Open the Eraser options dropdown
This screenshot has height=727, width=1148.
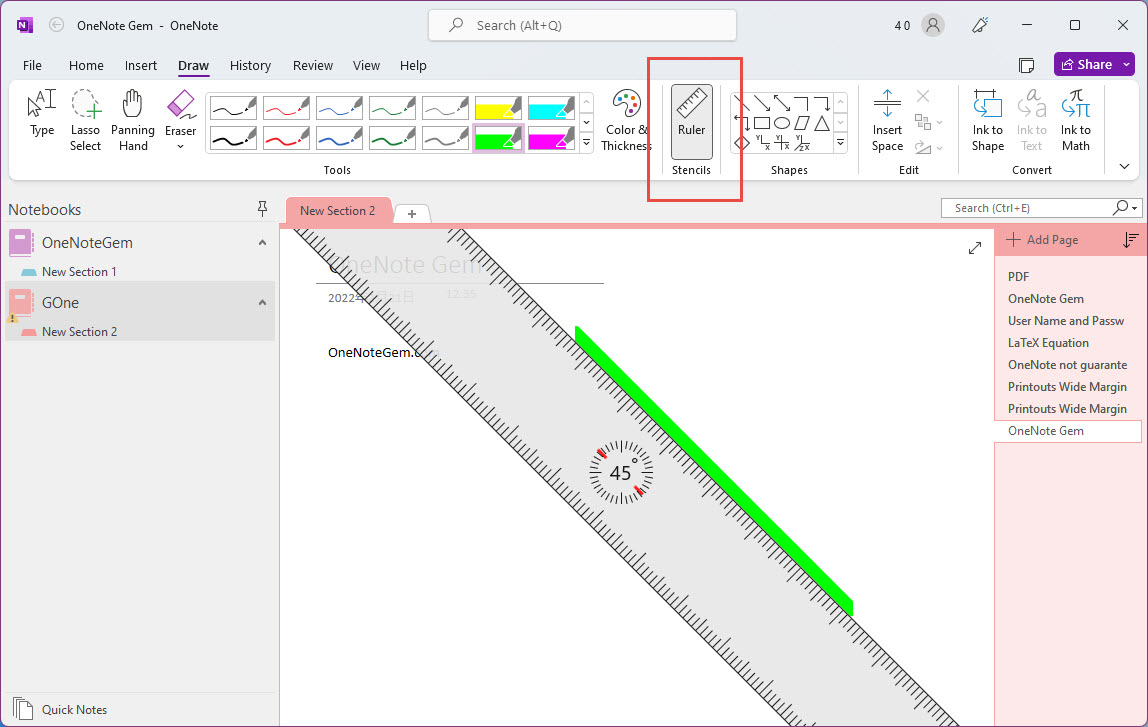pyautogui.click(x=181, y=147)
